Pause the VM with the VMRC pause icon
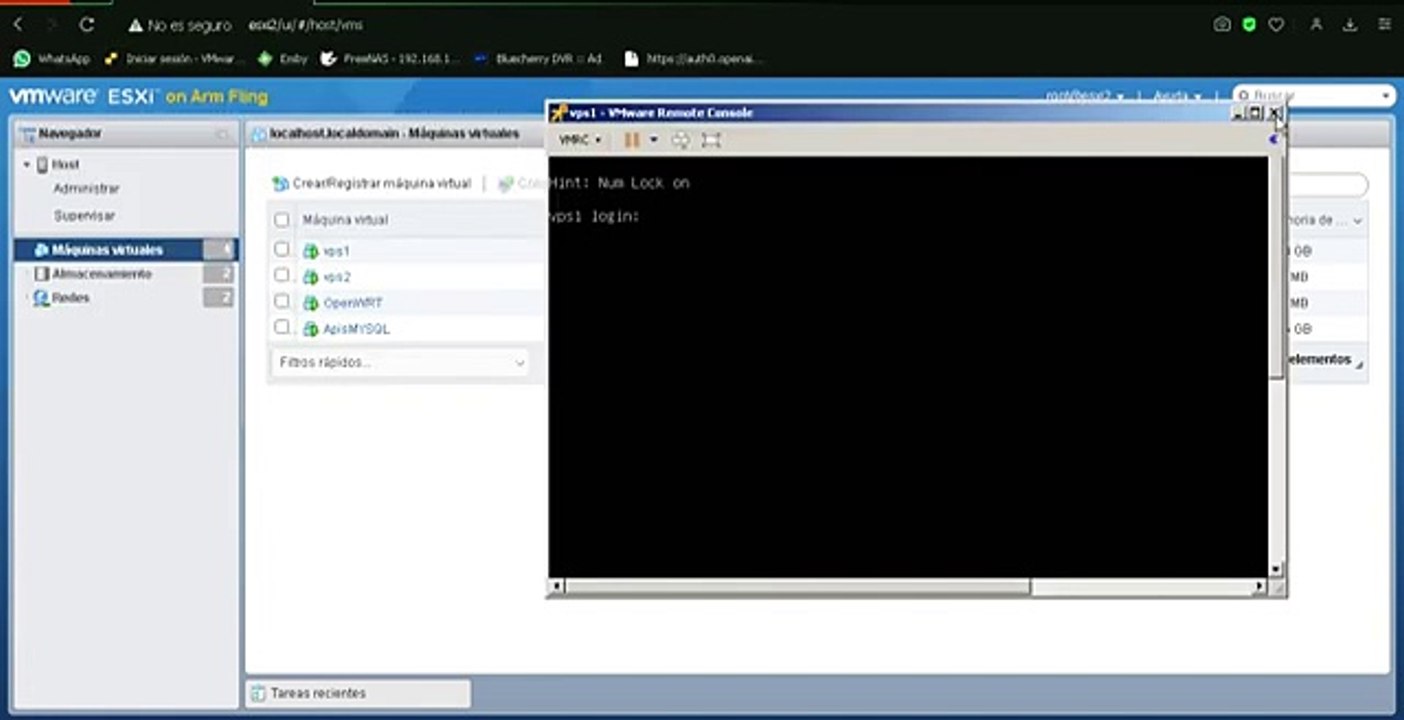This screenshot has width=1404, height=720. tap(631, 140)
